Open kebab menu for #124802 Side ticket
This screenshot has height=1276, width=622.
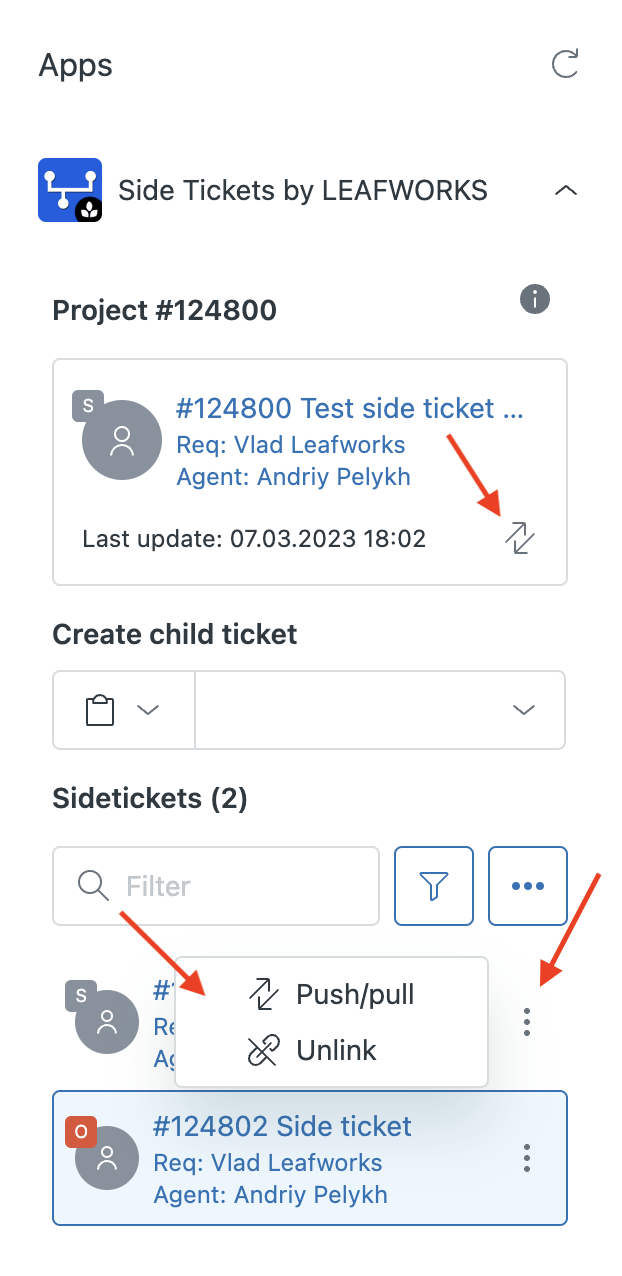point(527,1158)
